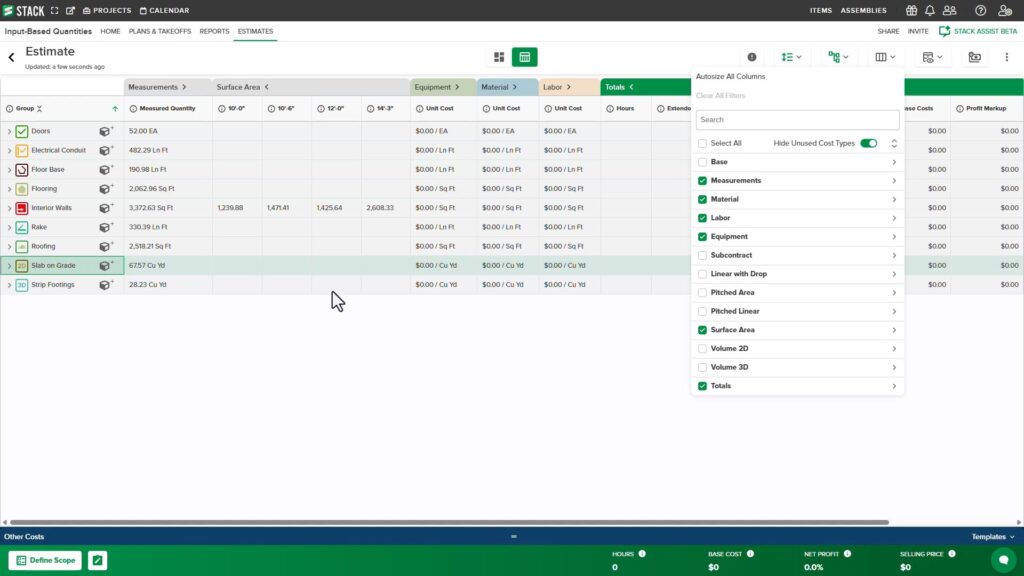This screenshot has width=1024, height=576.
Task: Tick the Select All checkbox
Action: pos(702,143)
